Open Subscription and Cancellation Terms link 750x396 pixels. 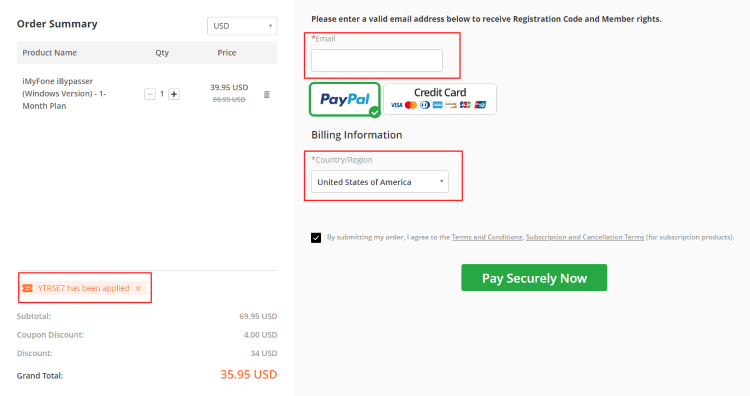[x=585, y=237]
